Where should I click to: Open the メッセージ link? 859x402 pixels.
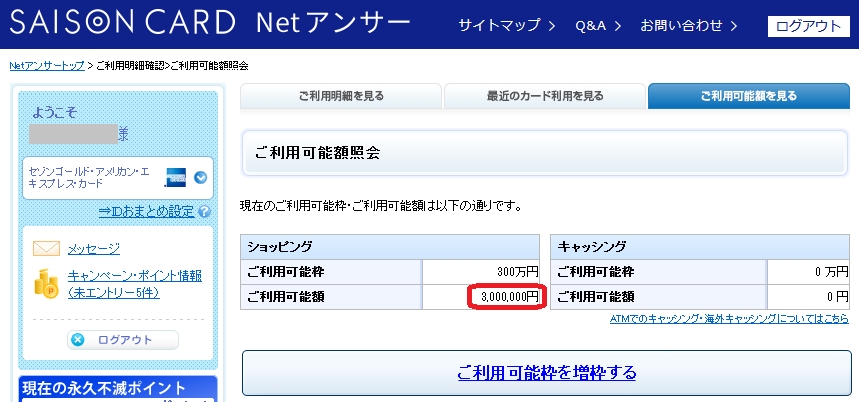94,249
